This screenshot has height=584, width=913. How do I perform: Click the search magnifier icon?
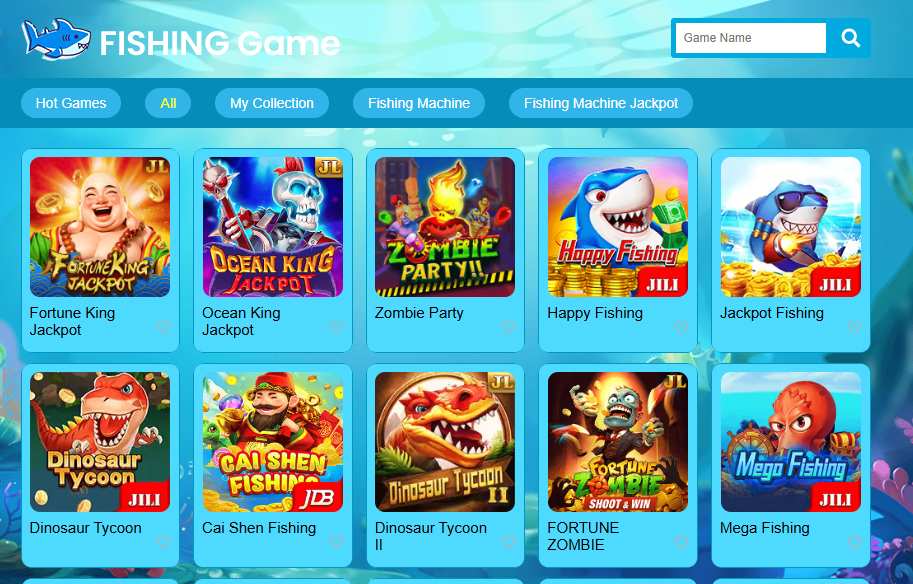tap(850, 38)
